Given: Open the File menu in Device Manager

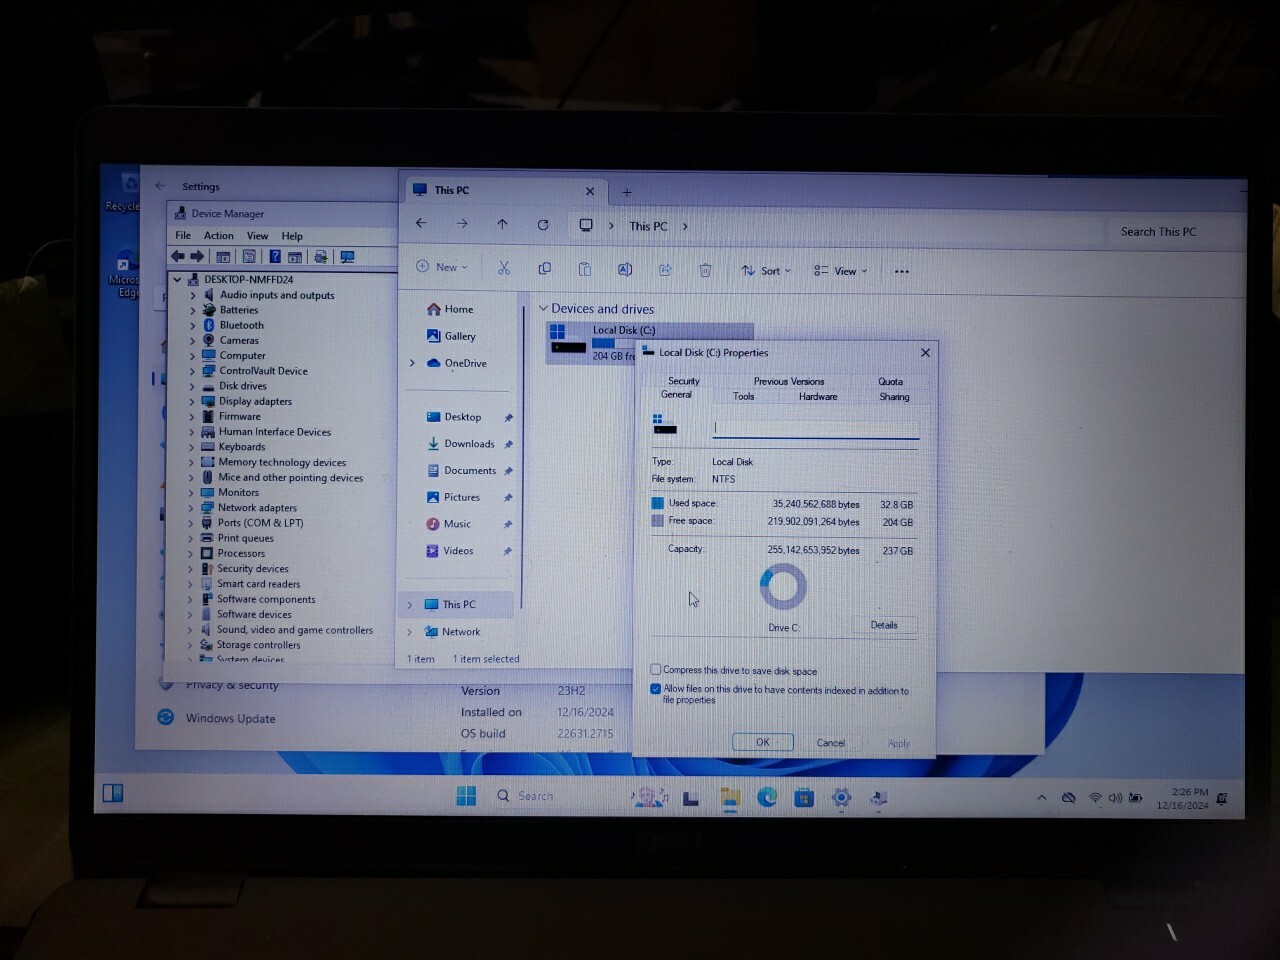Looking at the screenshot, I should click(x=183, y=236).
